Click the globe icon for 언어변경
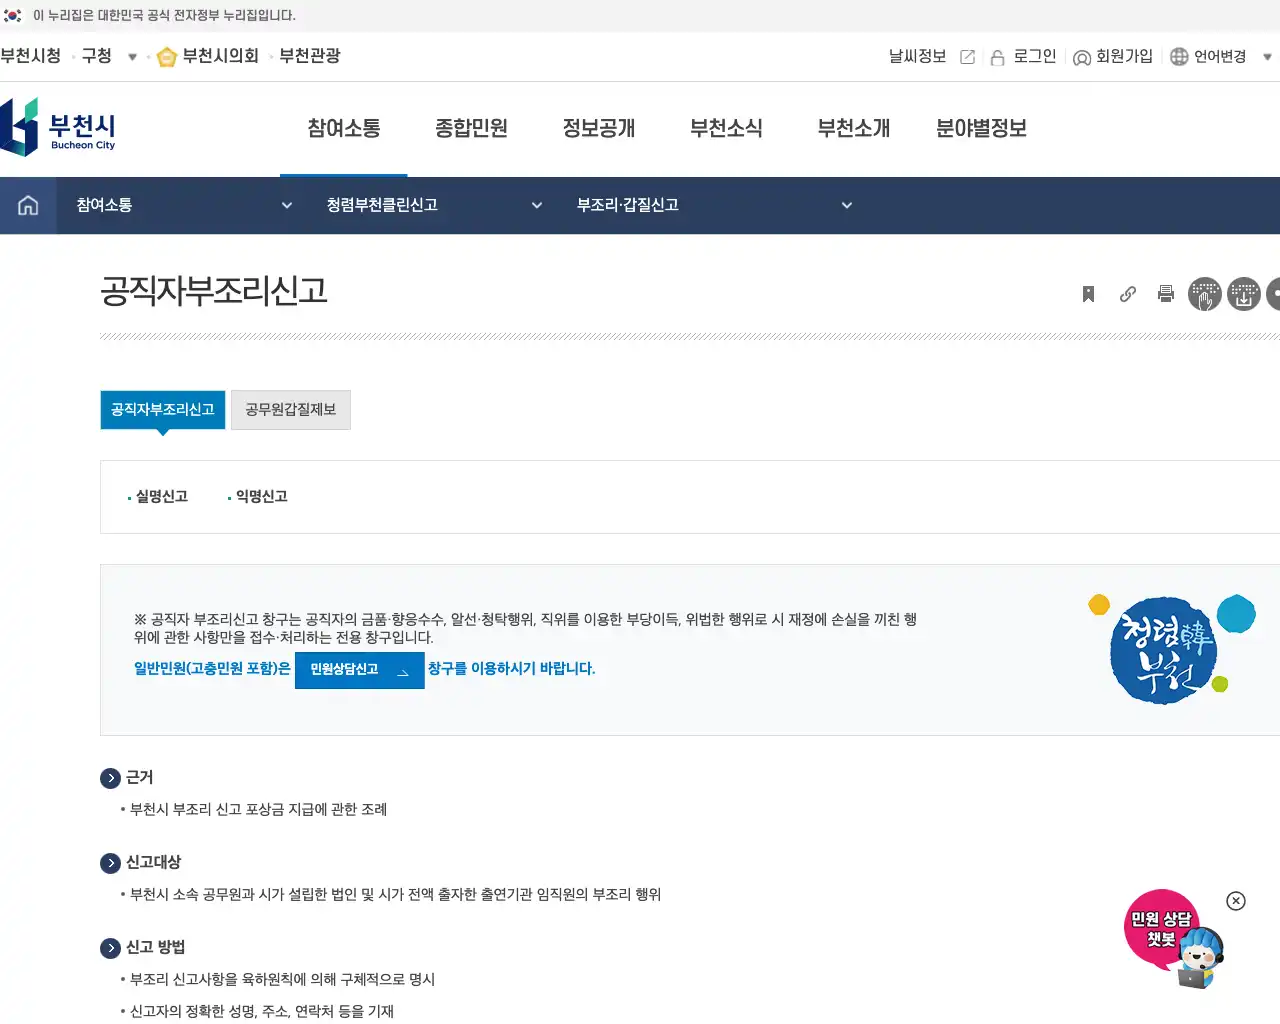Viewport: 1280px width, 1024px height. click(1179, 57)
